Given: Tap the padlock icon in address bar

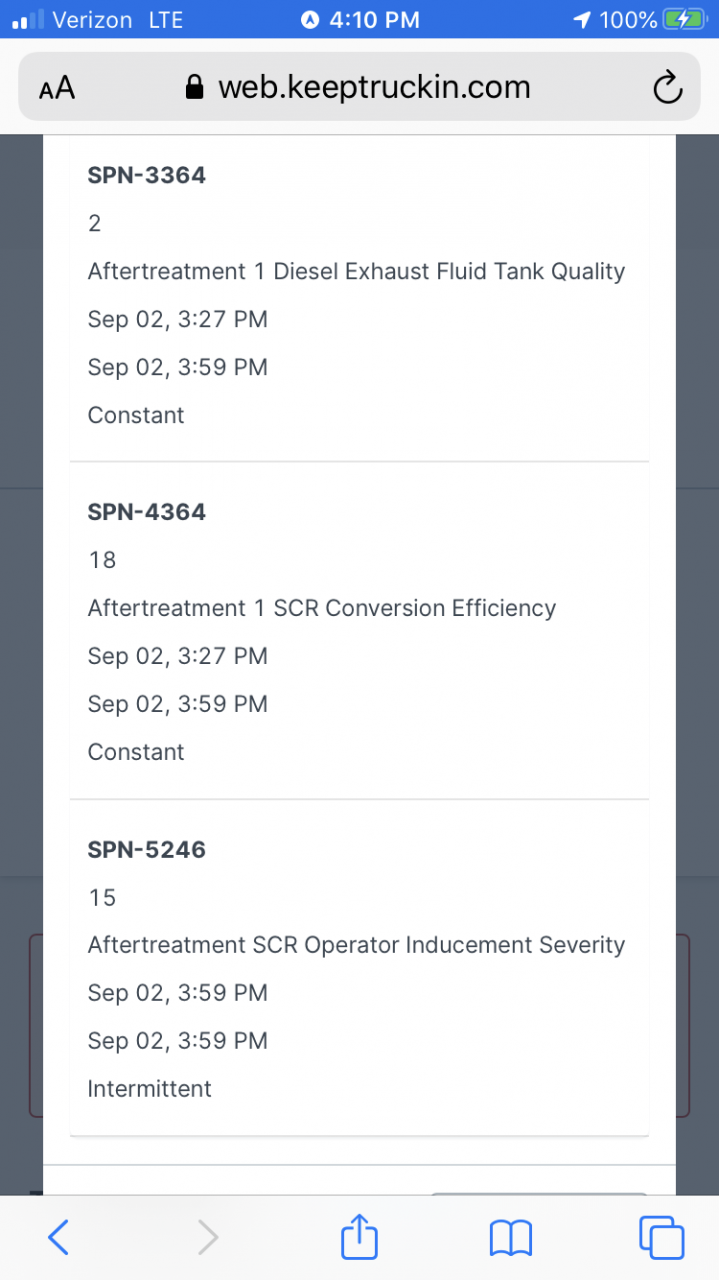Looking at the screenshot, I should [x=196, y=88].
